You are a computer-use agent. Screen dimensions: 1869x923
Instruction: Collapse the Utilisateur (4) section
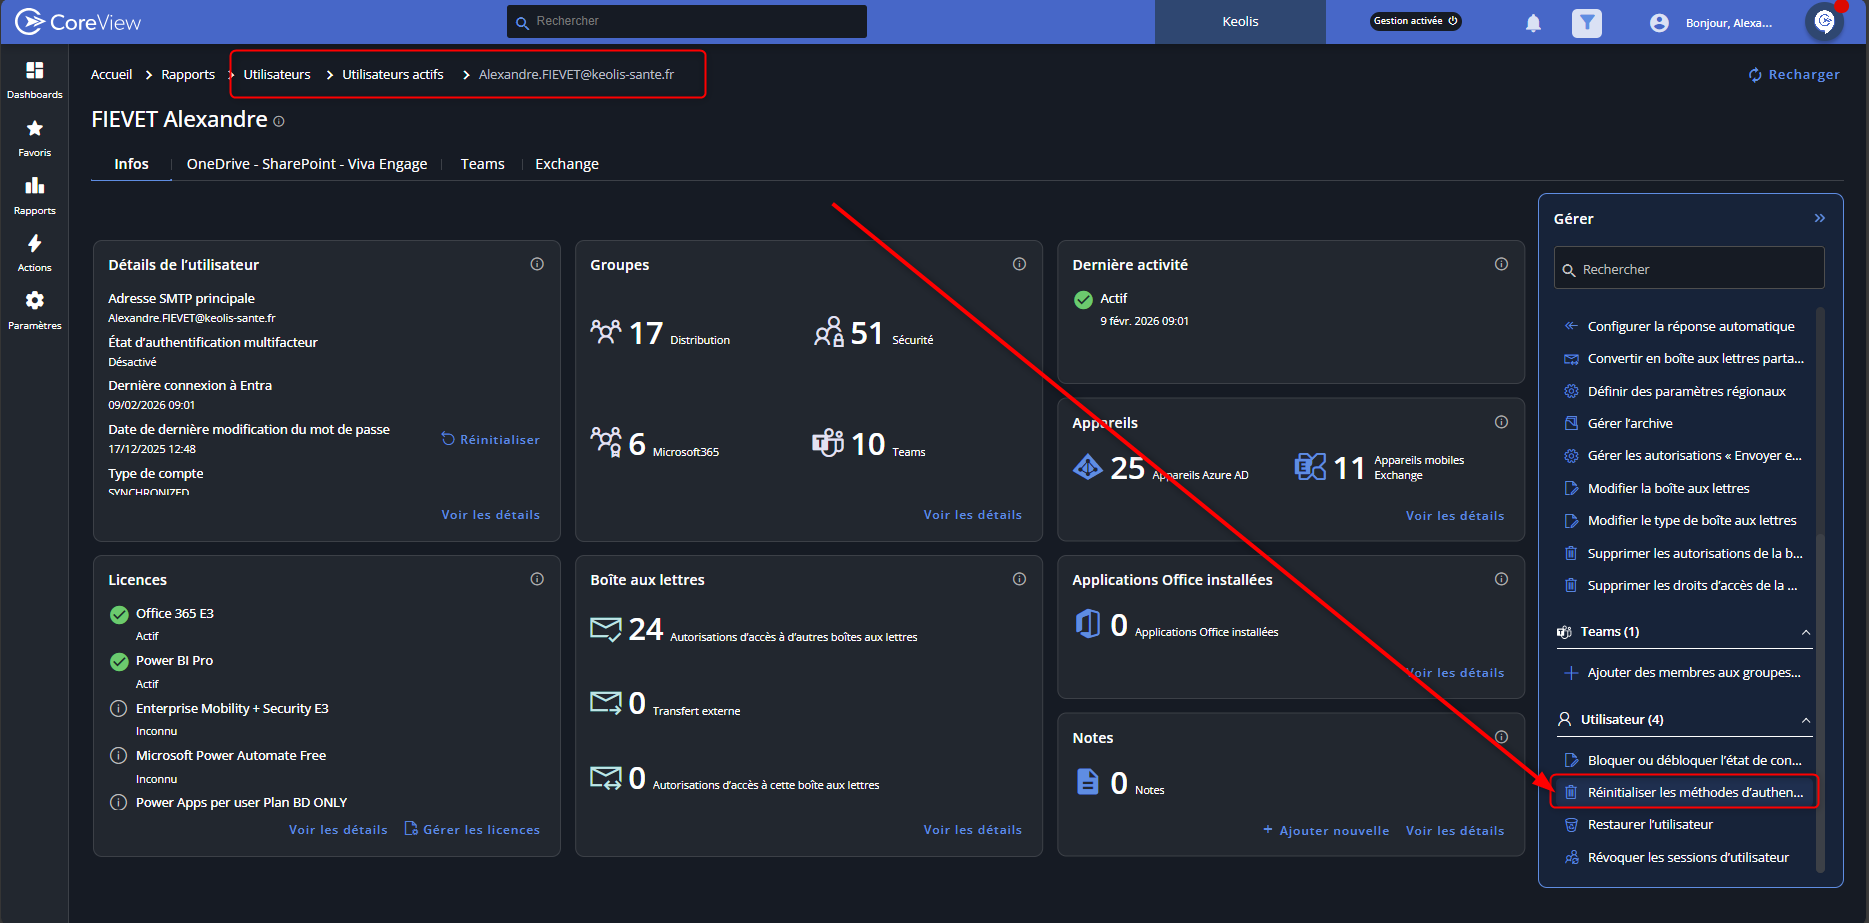click(x=1806, y=720)
